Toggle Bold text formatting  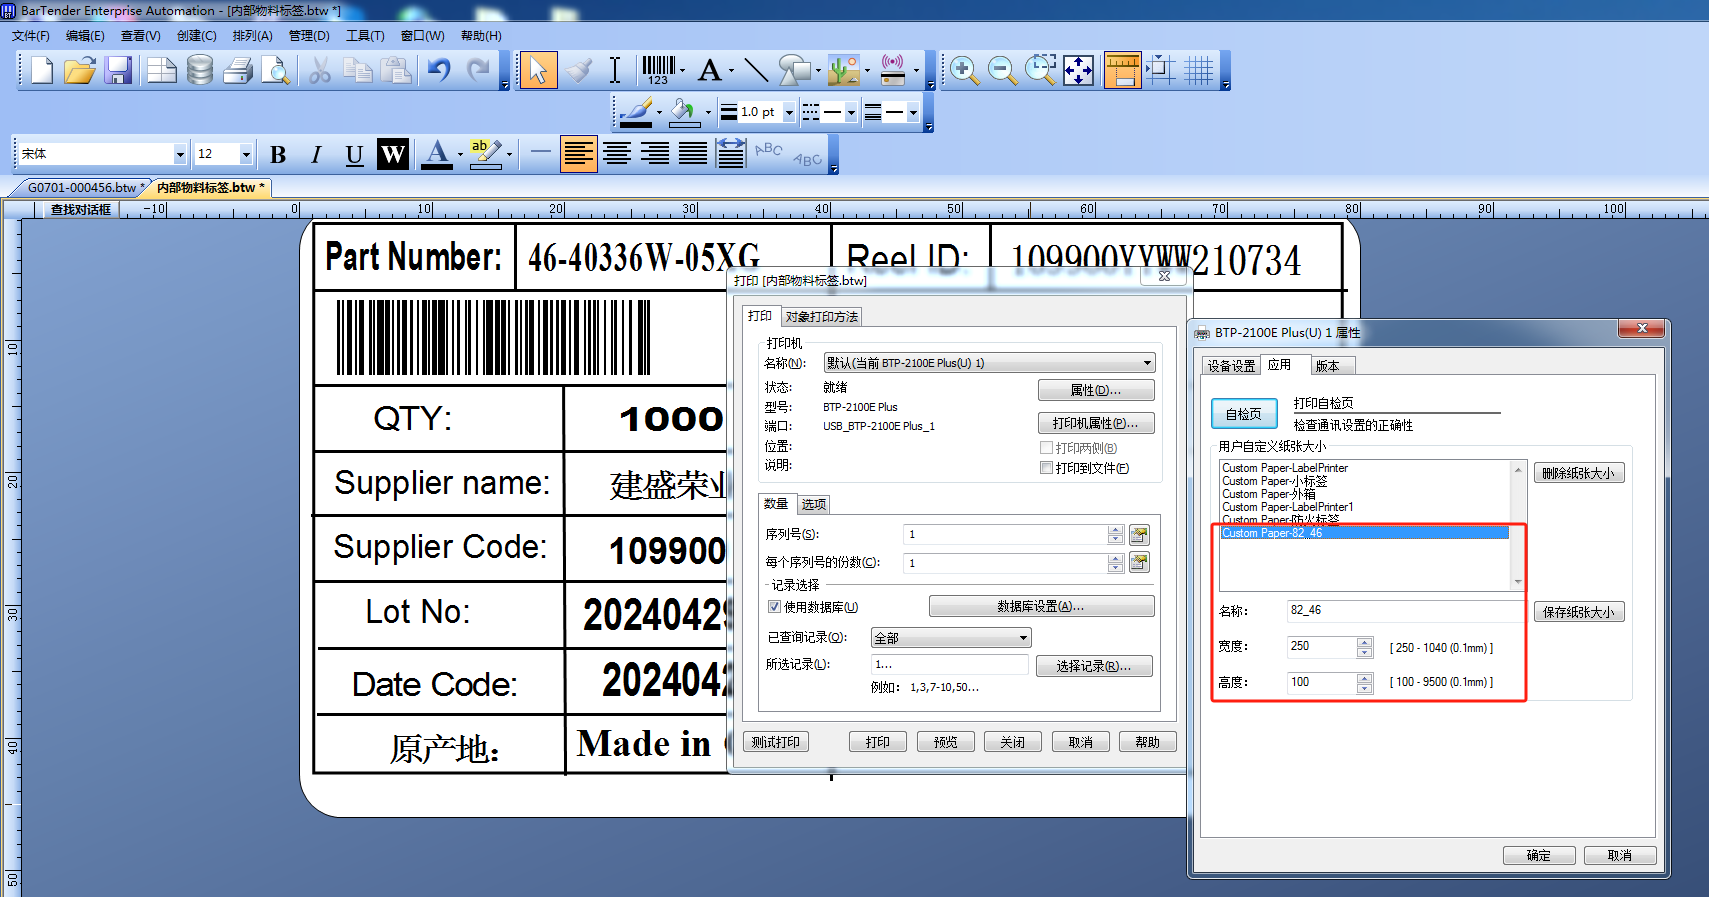tap(278, 154)
